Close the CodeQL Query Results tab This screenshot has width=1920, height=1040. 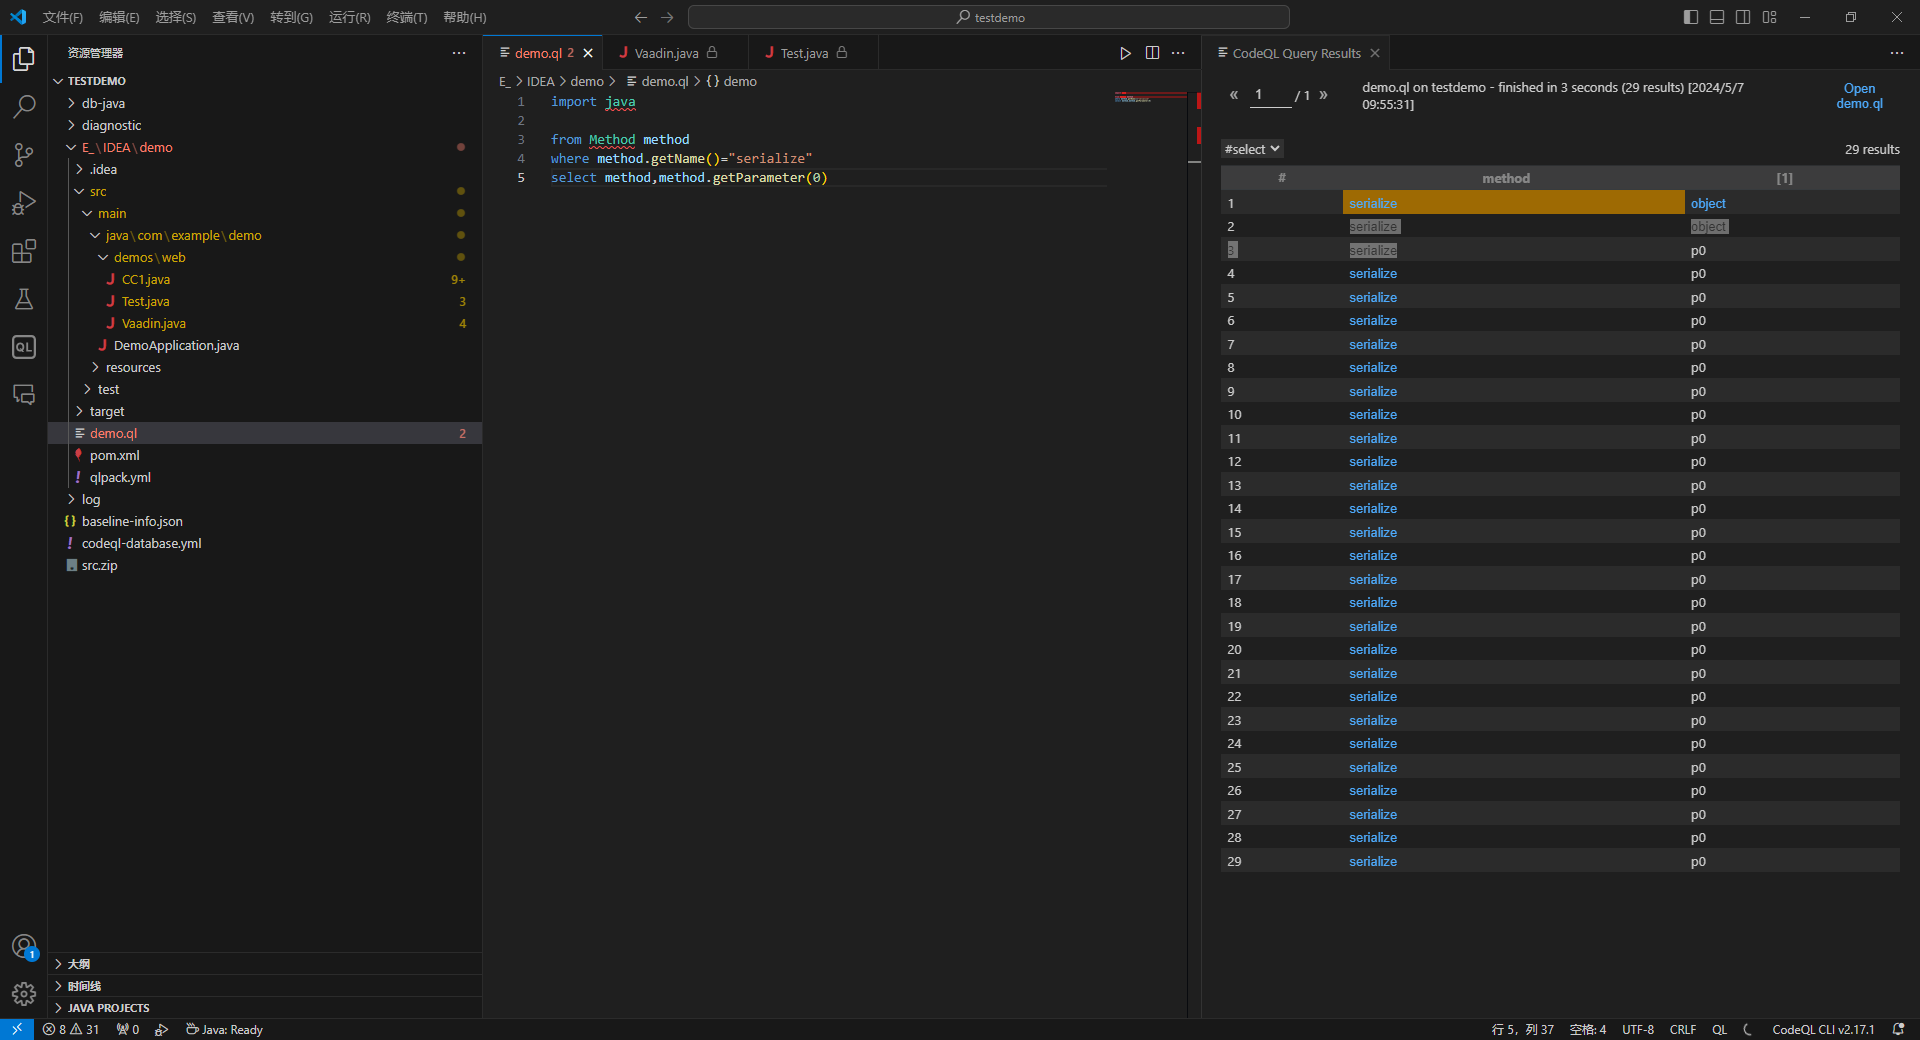coord(1375,53)
